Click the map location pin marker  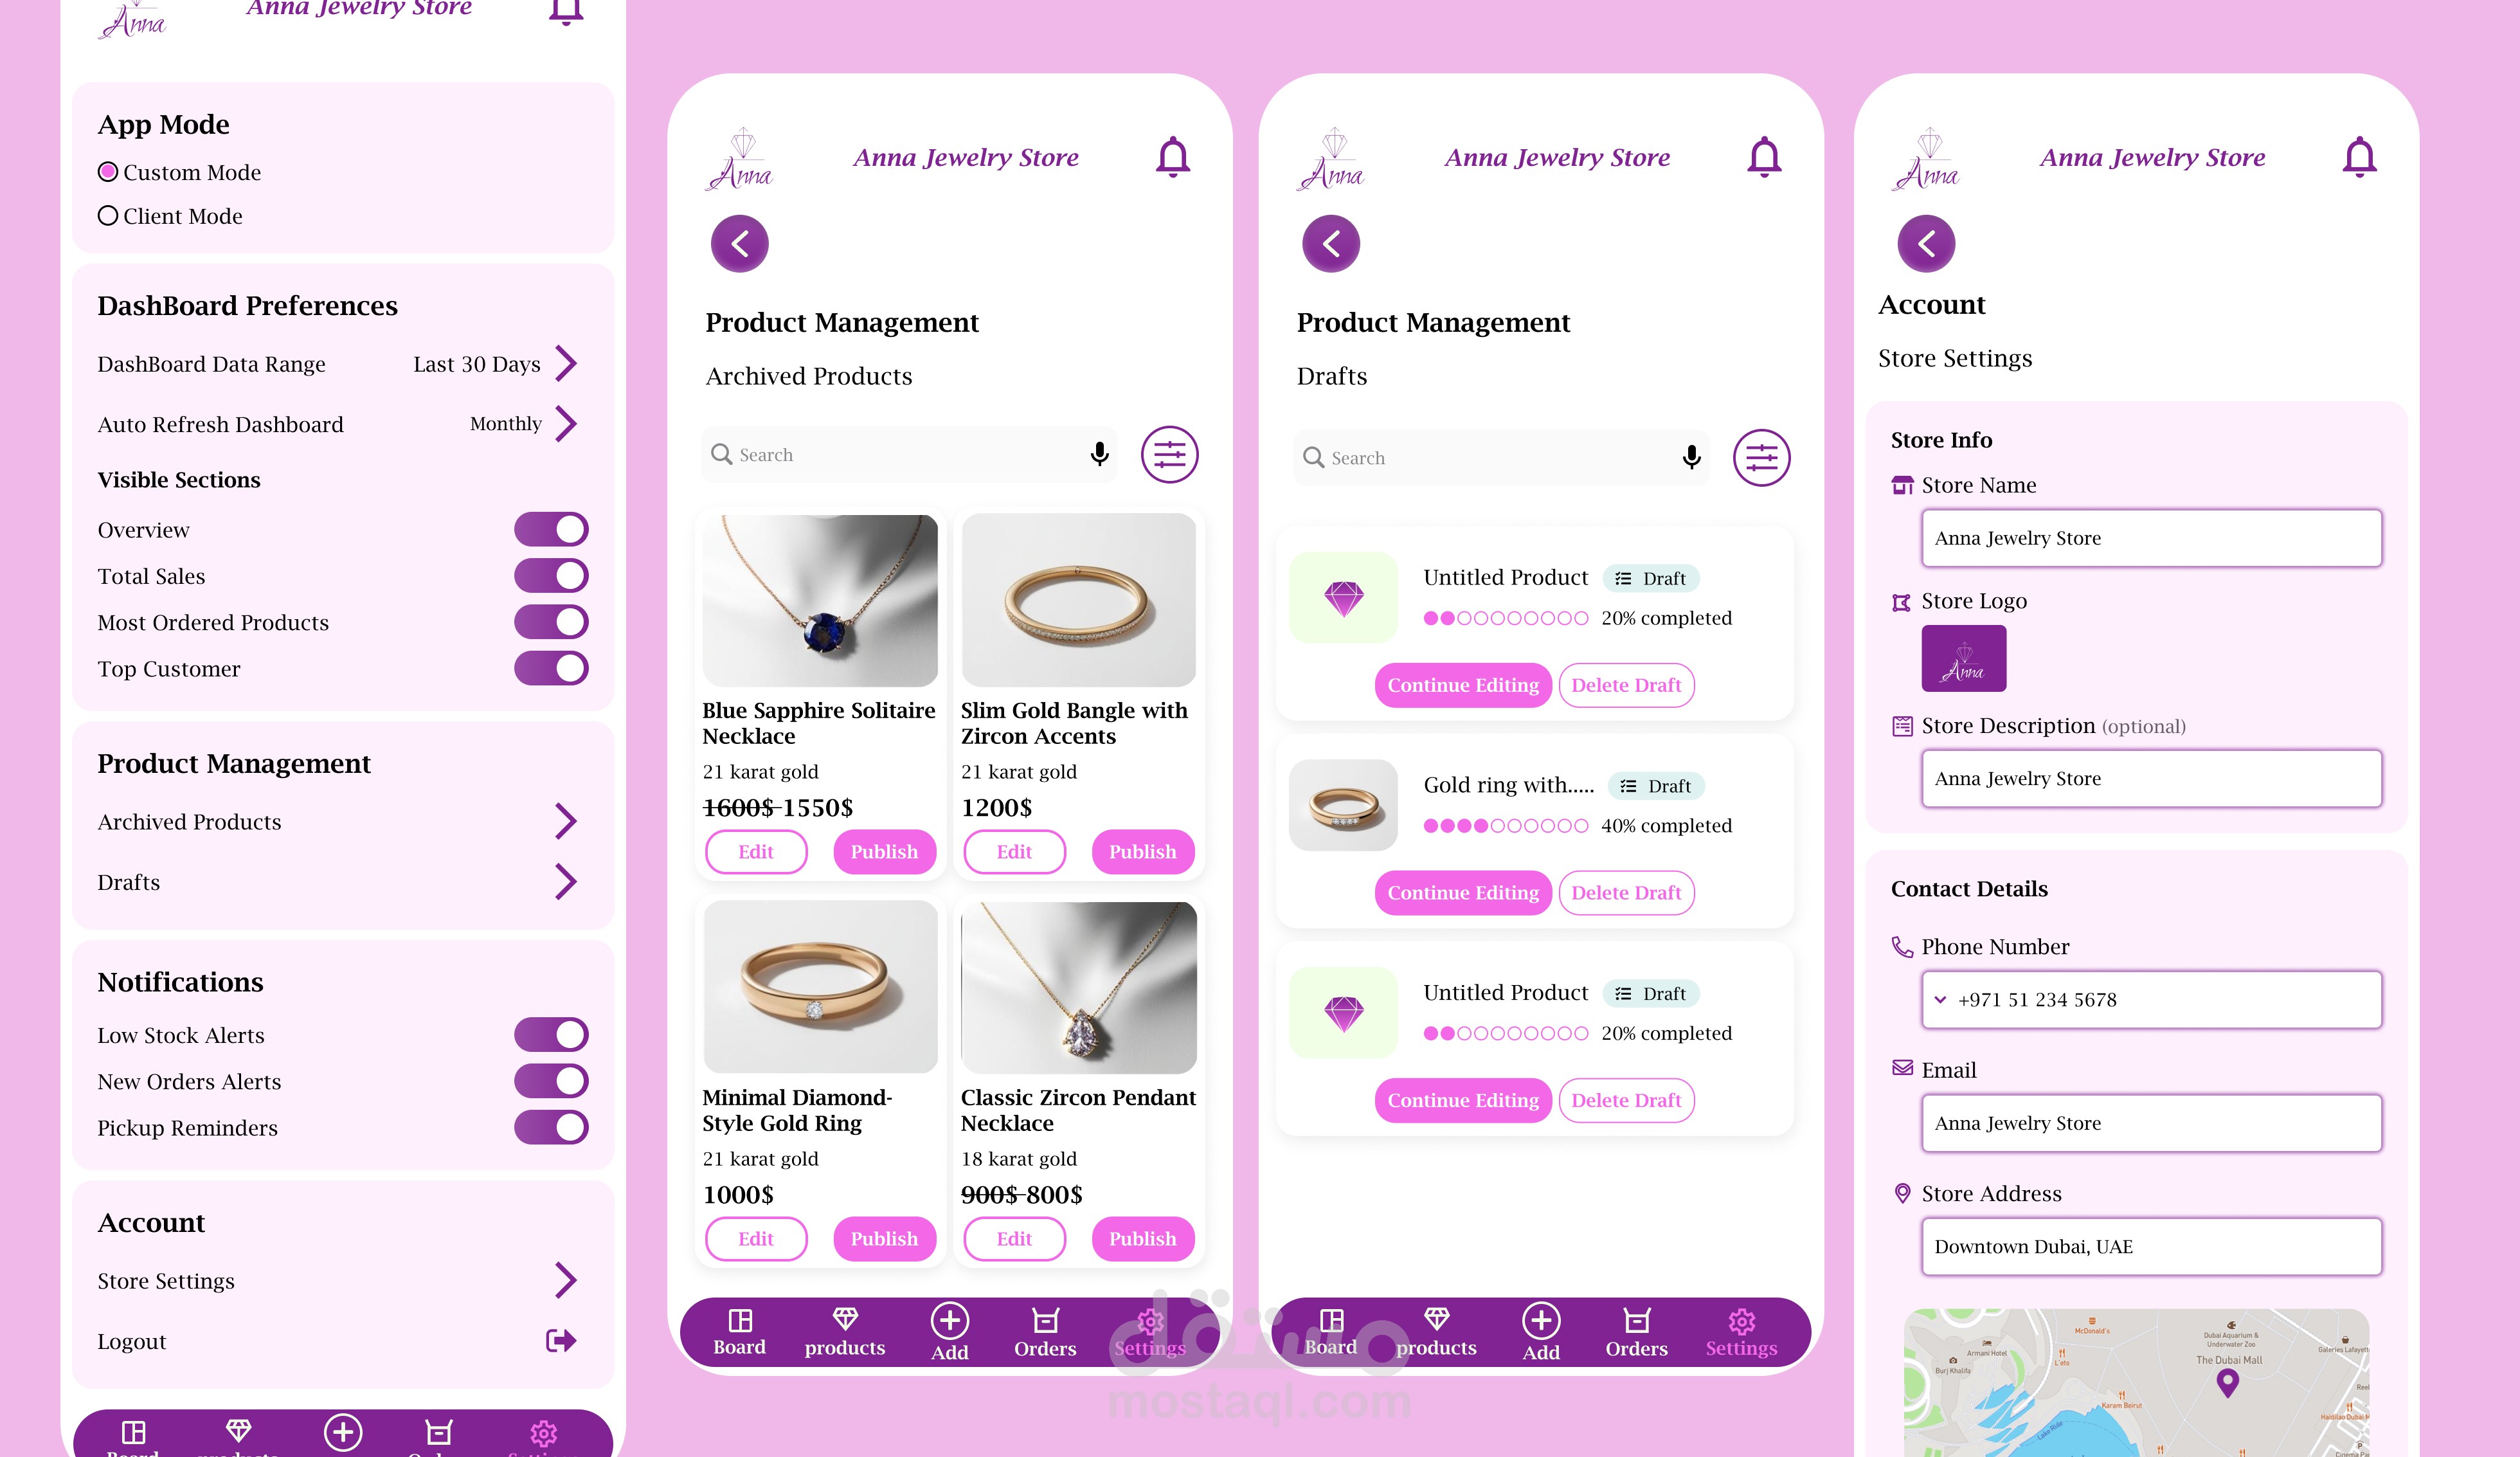[x=2227, y=1383]
